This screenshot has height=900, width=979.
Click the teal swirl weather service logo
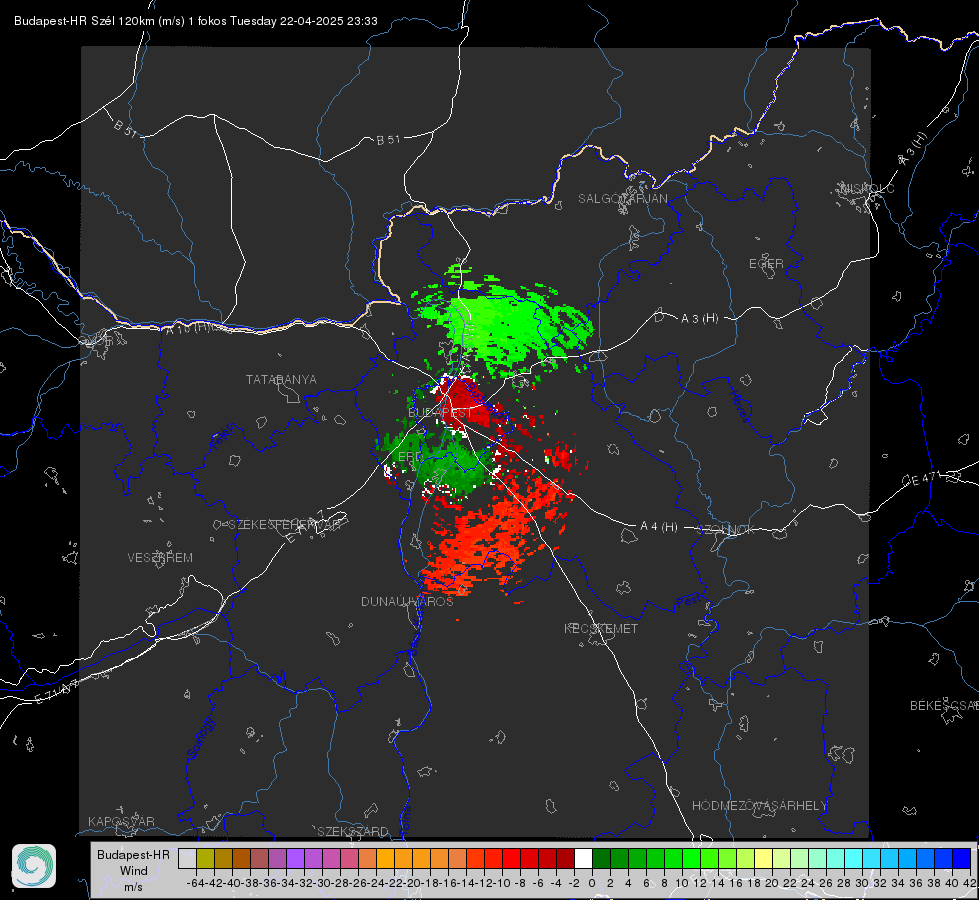click(x=34, y=866)
